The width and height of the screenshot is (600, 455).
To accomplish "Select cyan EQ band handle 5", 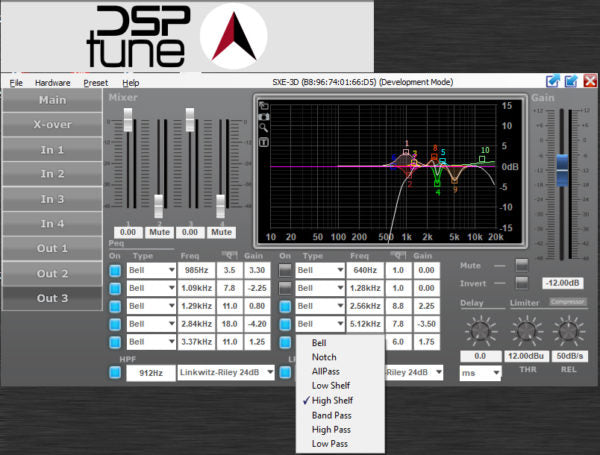I will (x=442, y=161).
